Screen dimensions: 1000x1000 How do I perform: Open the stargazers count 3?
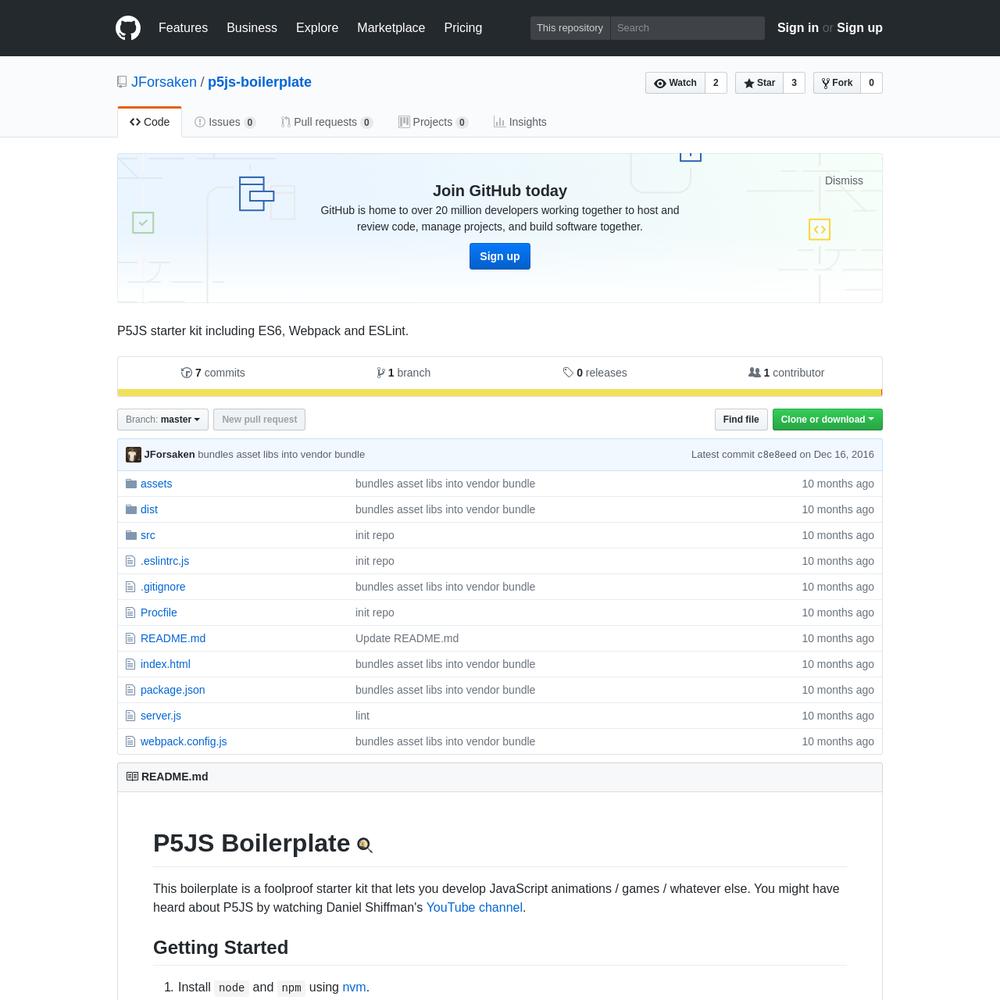(x=794, y=83)
